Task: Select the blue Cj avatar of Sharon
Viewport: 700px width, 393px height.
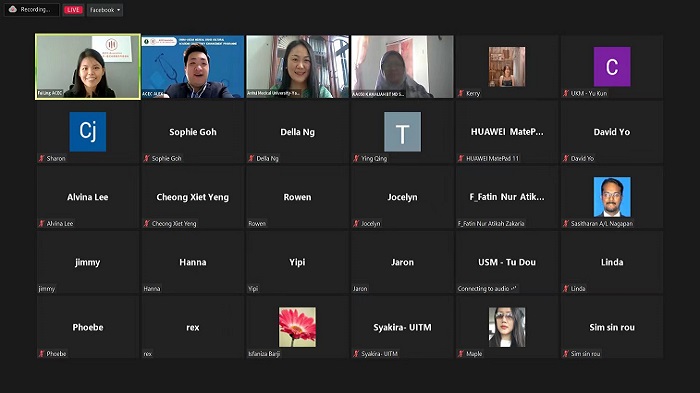Action: [88, 132]
